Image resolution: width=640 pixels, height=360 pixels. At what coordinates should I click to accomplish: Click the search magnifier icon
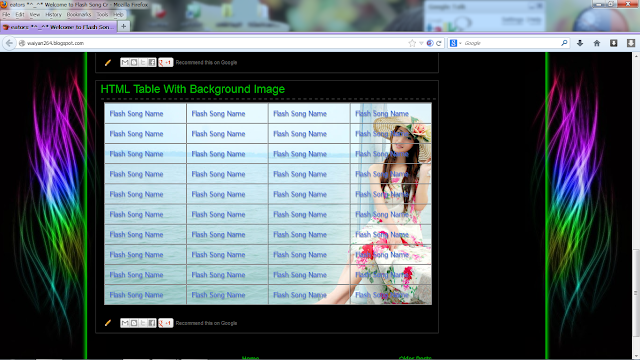pyautogui.click(x=564, y=43)
